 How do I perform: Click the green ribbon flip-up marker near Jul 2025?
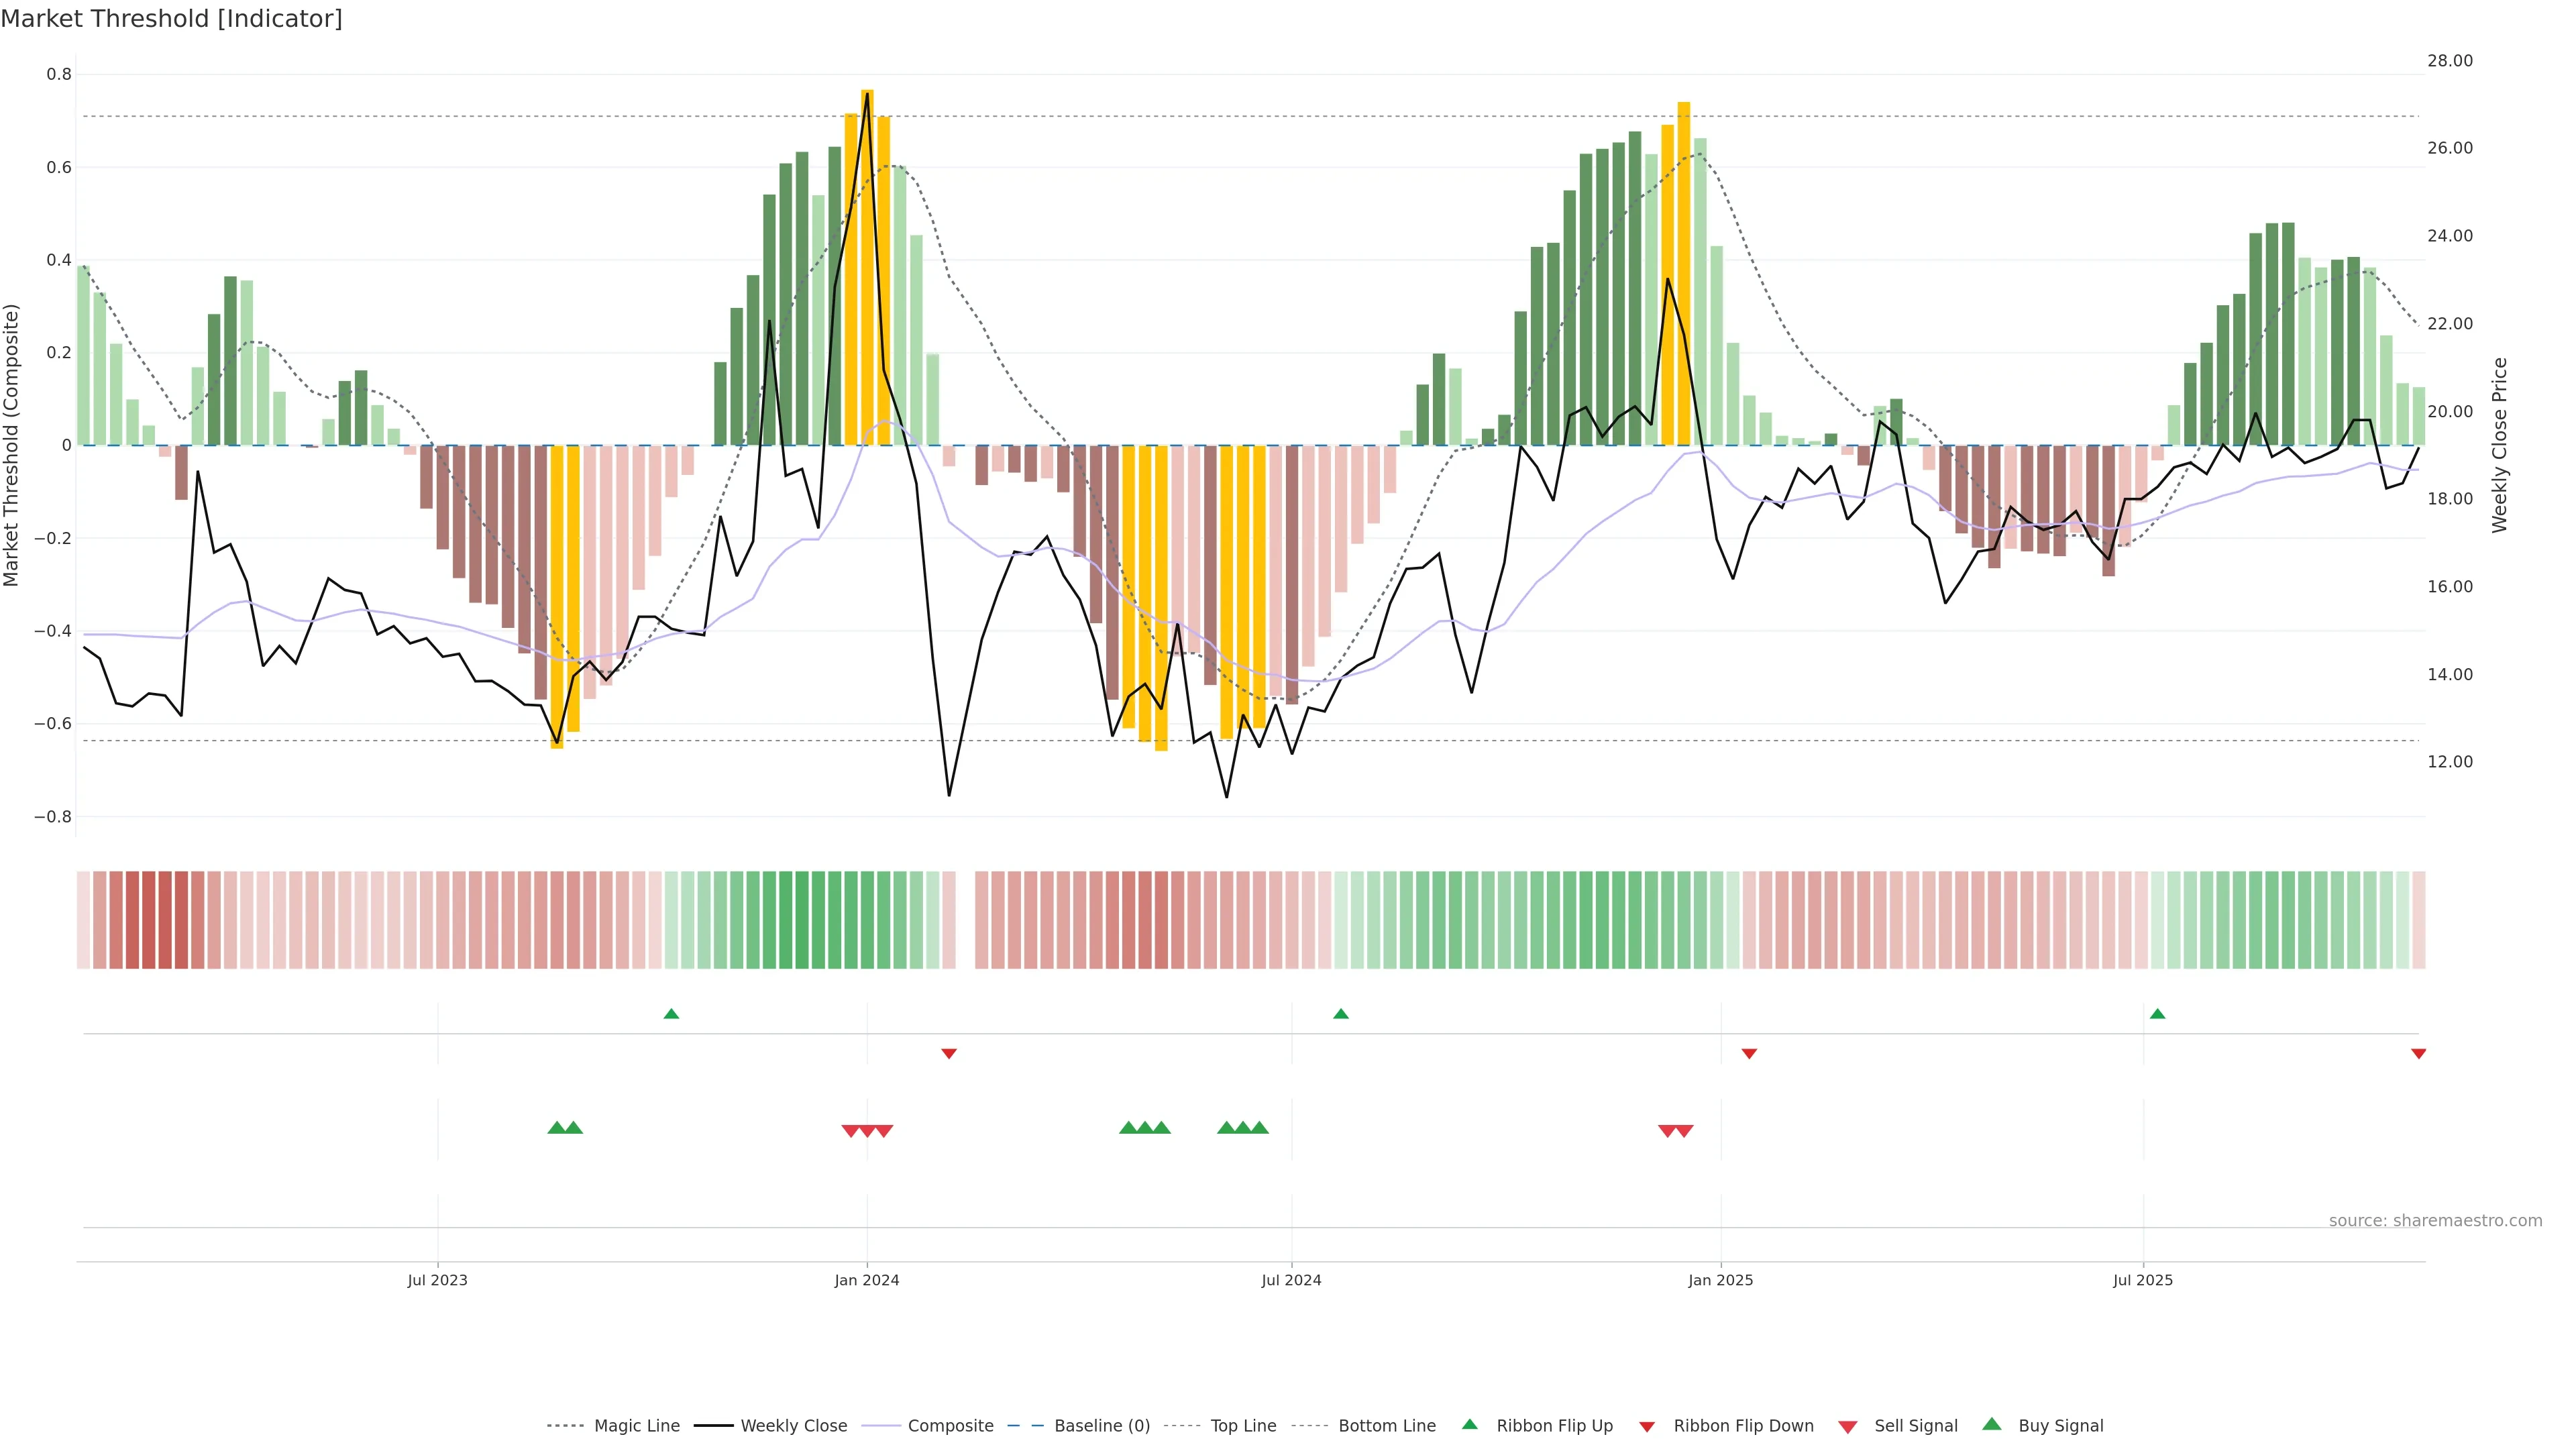point(2157,1014)
